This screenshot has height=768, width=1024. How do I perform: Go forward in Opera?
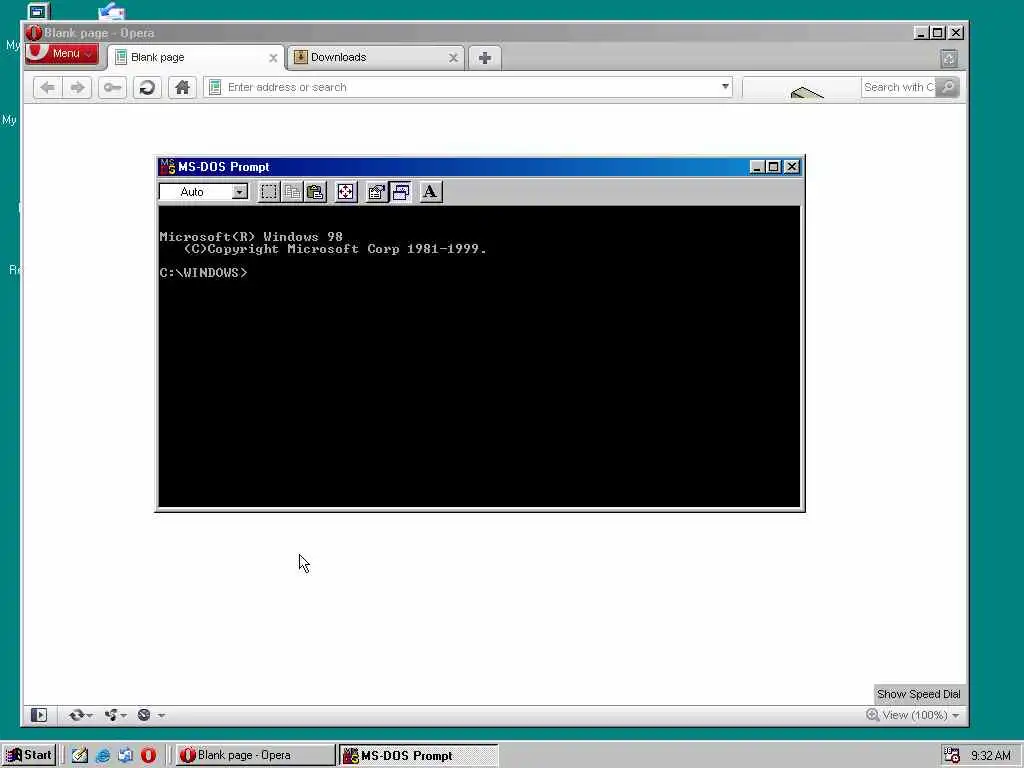pyautogui.click(x=78, y=88)
